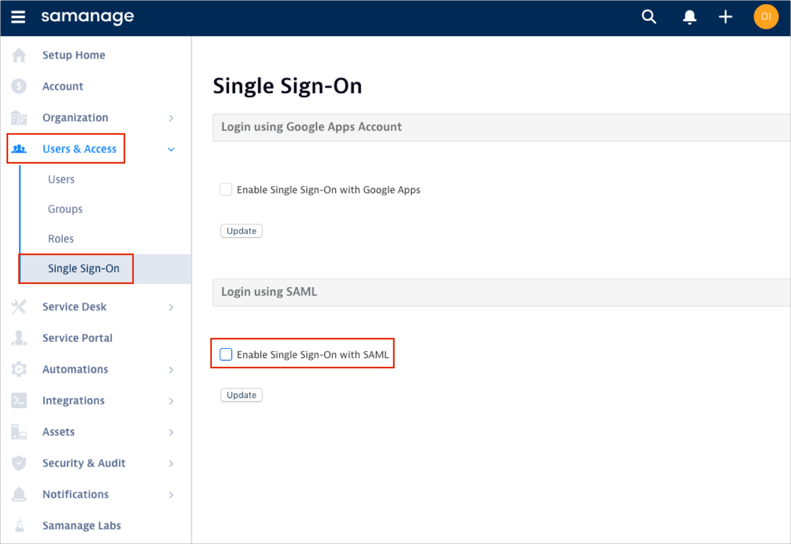Click the Setup Home house icon

click(x=19, y=55)
